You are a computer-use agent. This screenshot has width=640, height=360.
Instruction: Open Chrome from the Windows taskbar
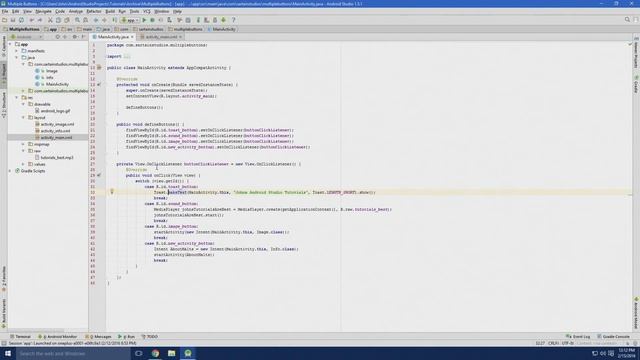click(x=155, y=353)
